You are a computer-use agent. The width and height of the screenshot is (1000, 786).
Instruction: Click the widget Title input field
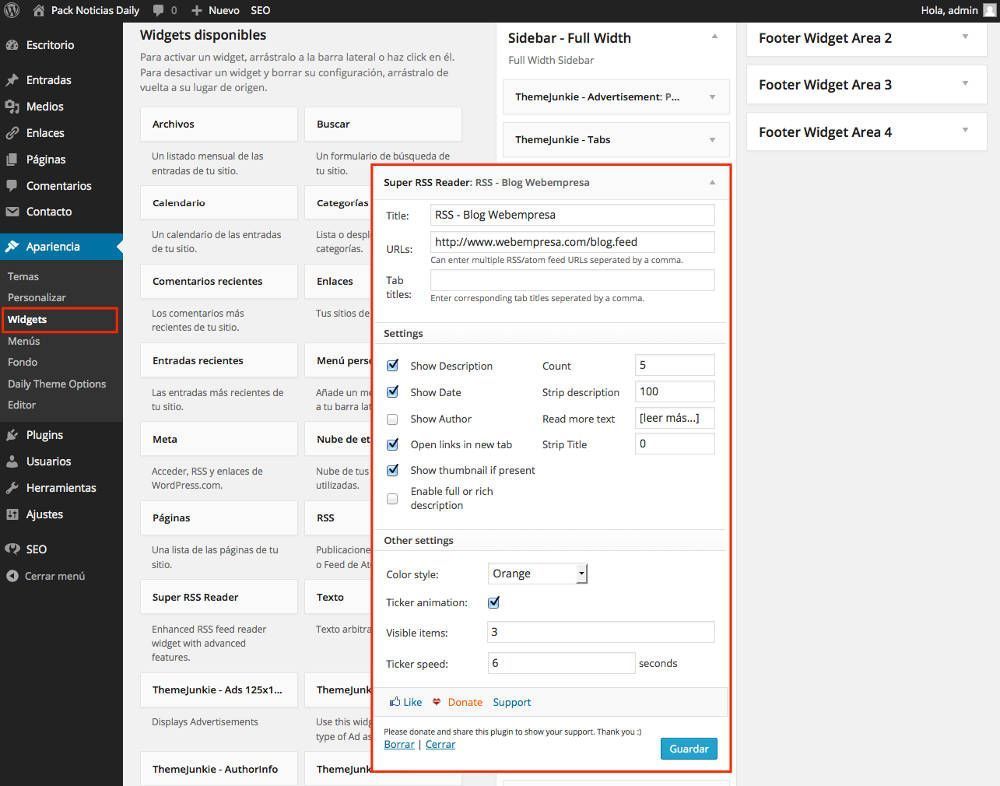pos(572,215)
